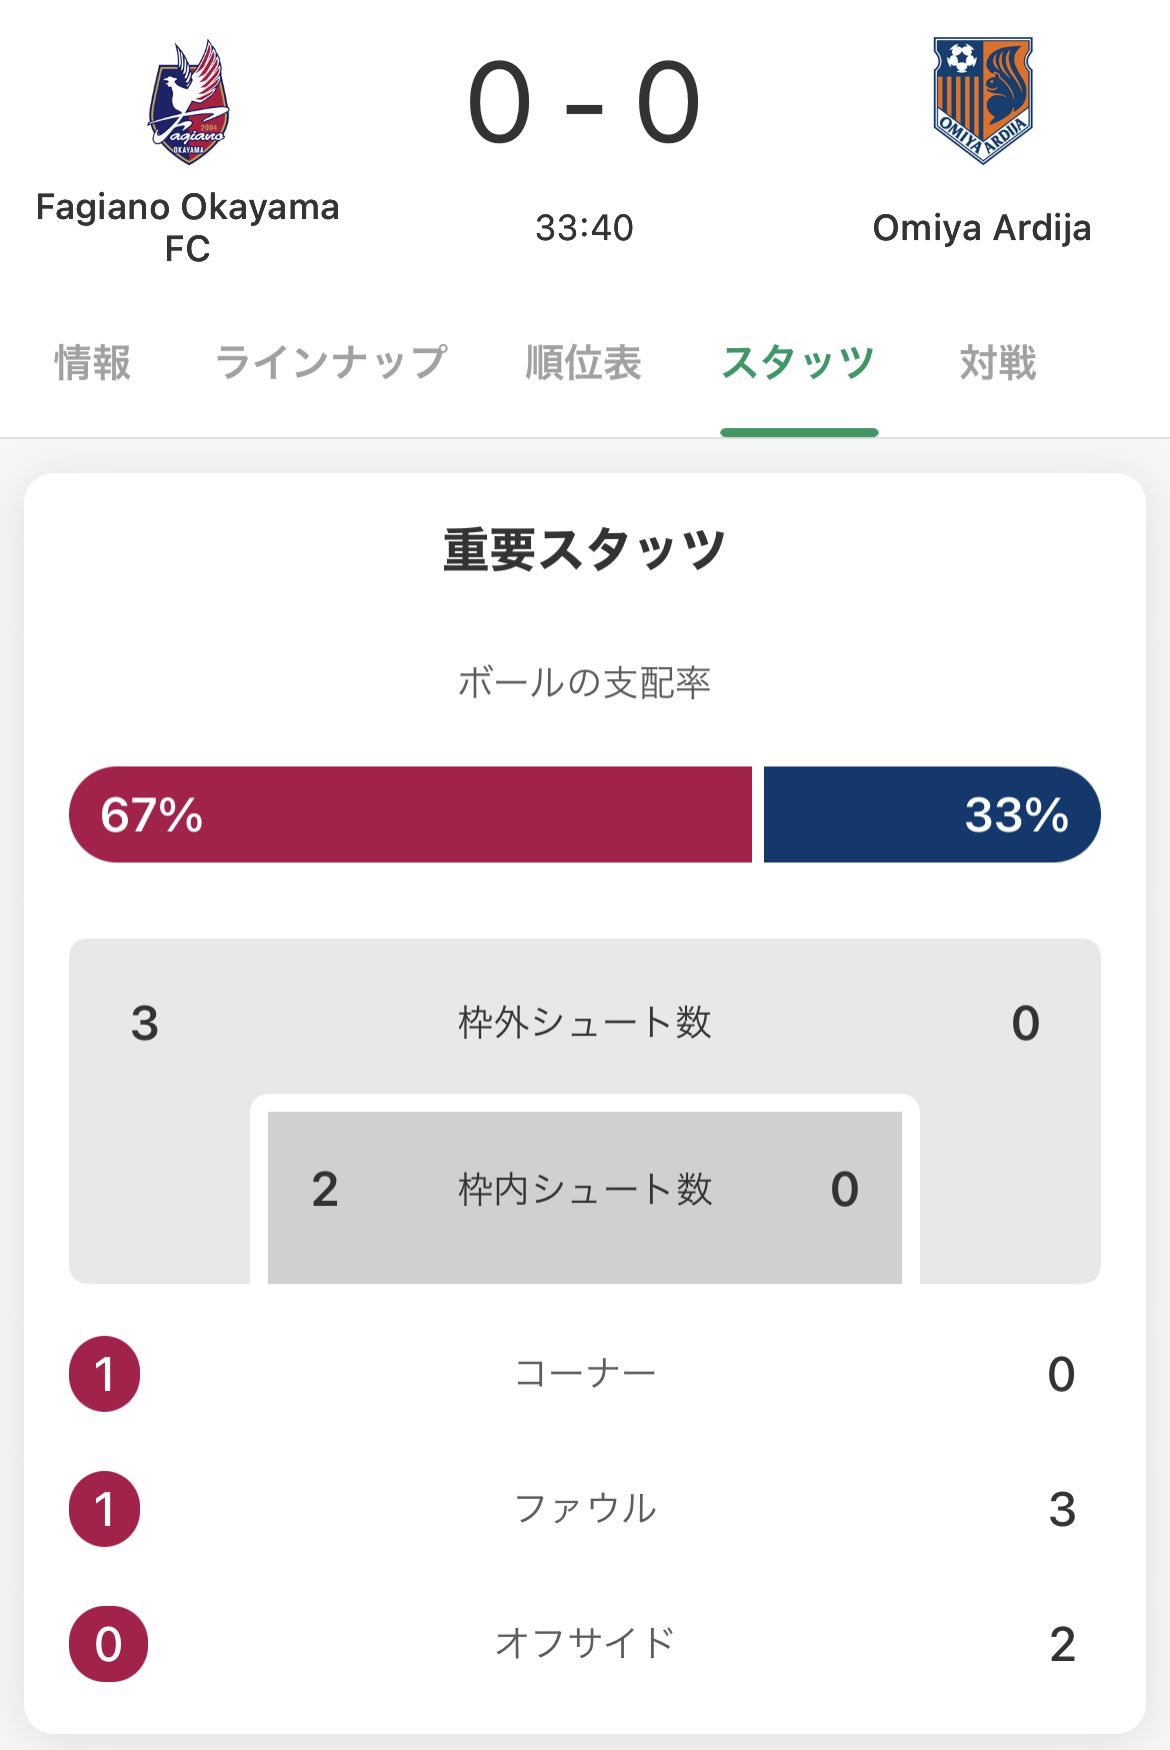Click the 枠内シュート数 shots-on-target box
Image resolution: width=1170 pixels, height=1750 pixels.
click(x=584, y=1190)
